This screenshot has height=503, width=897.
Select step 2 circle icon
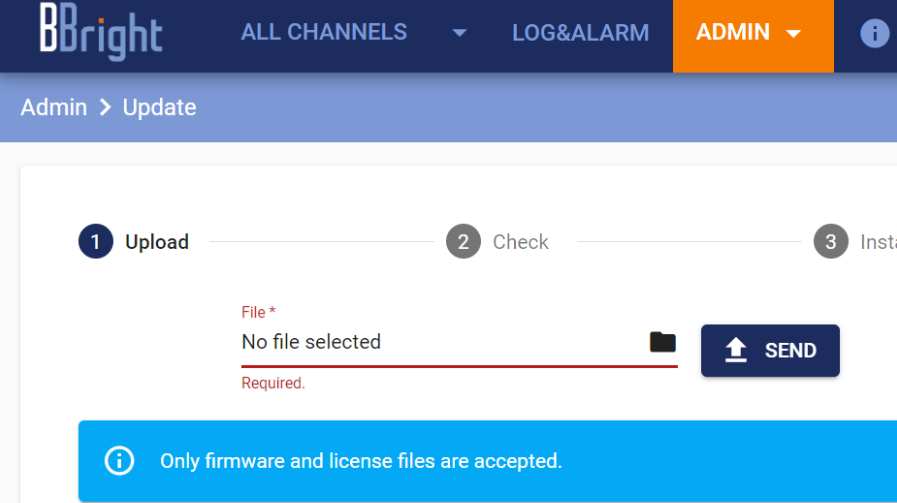463,241
